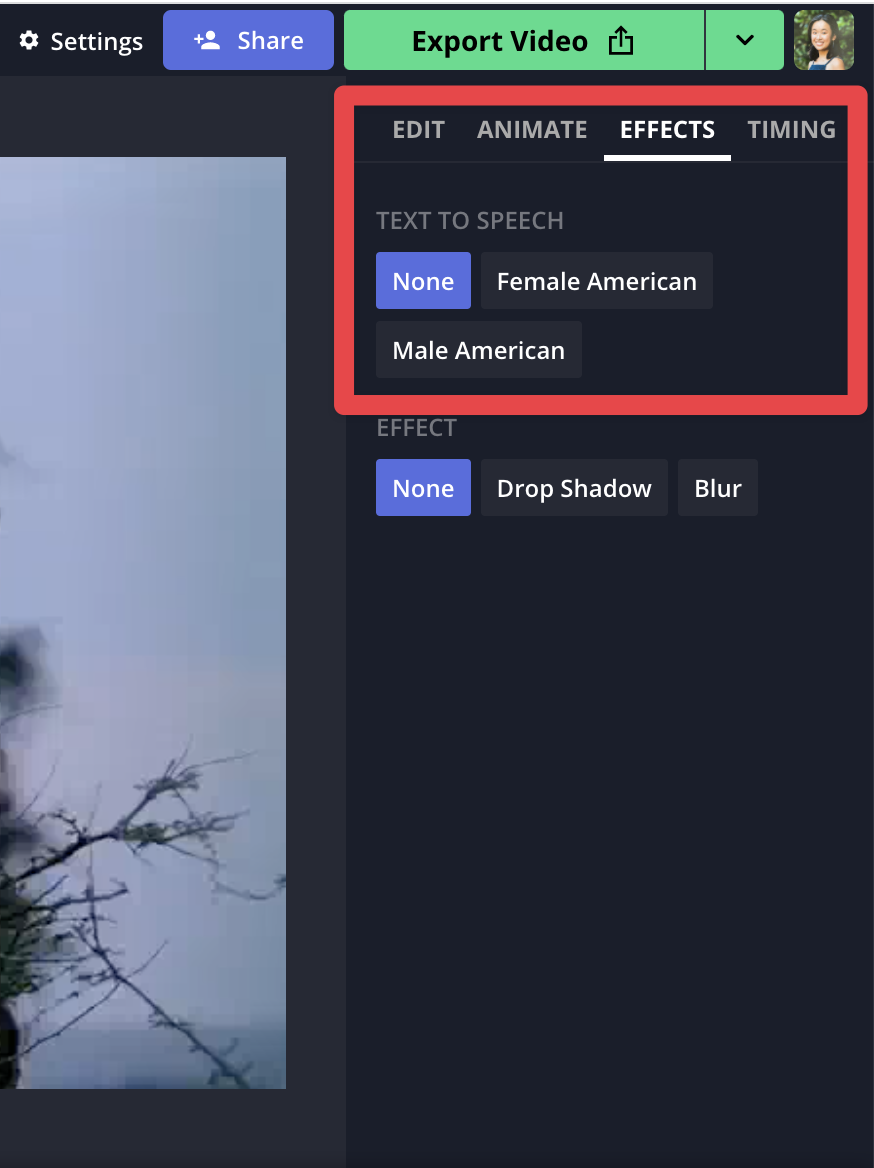Open Settings via the gear icon
Image resolution: width=874 pixels, height=1168 pixels.
coord(29,40)
